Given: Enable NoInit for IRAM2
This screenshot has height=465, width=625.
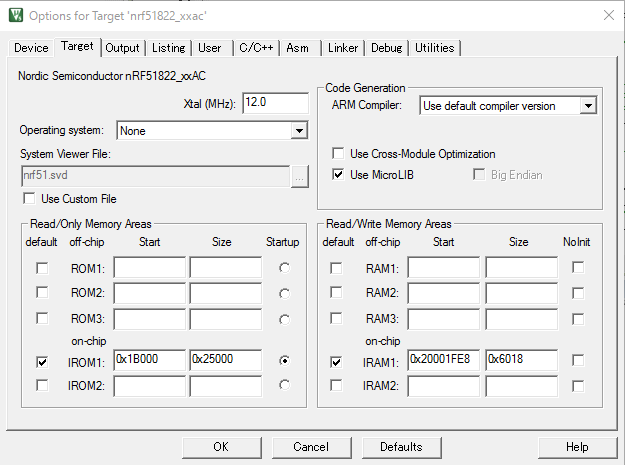Looking at the screenshot, I should [578, 386].
